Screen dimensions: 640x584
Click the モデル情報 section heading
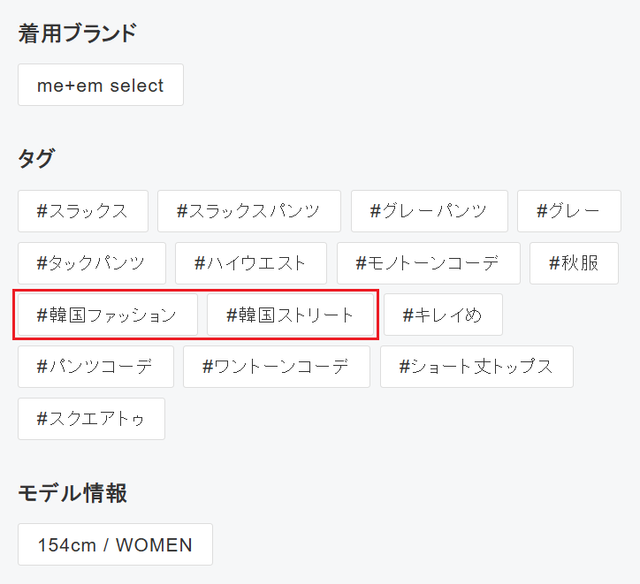click(x=73, y=493)
